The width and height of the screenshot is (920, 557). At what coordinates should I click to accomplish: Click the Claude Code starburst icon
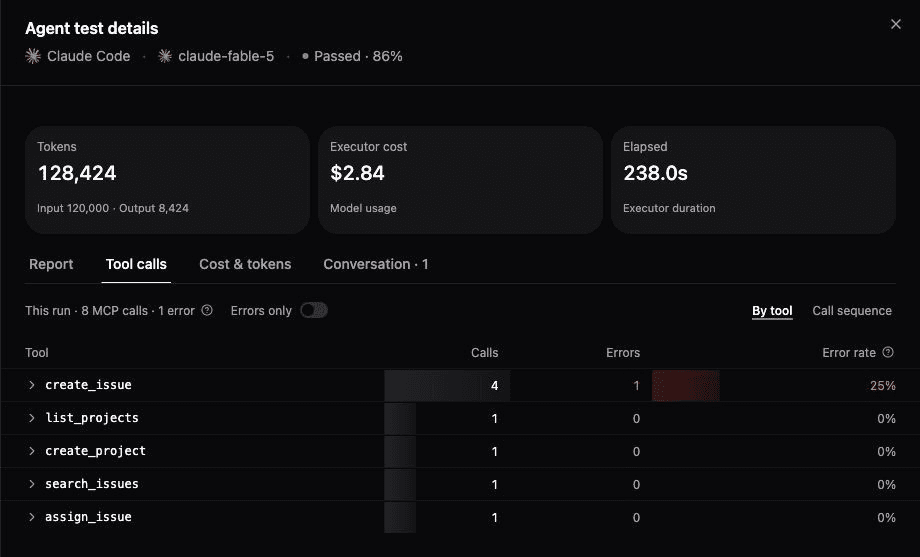coord(33,56)
